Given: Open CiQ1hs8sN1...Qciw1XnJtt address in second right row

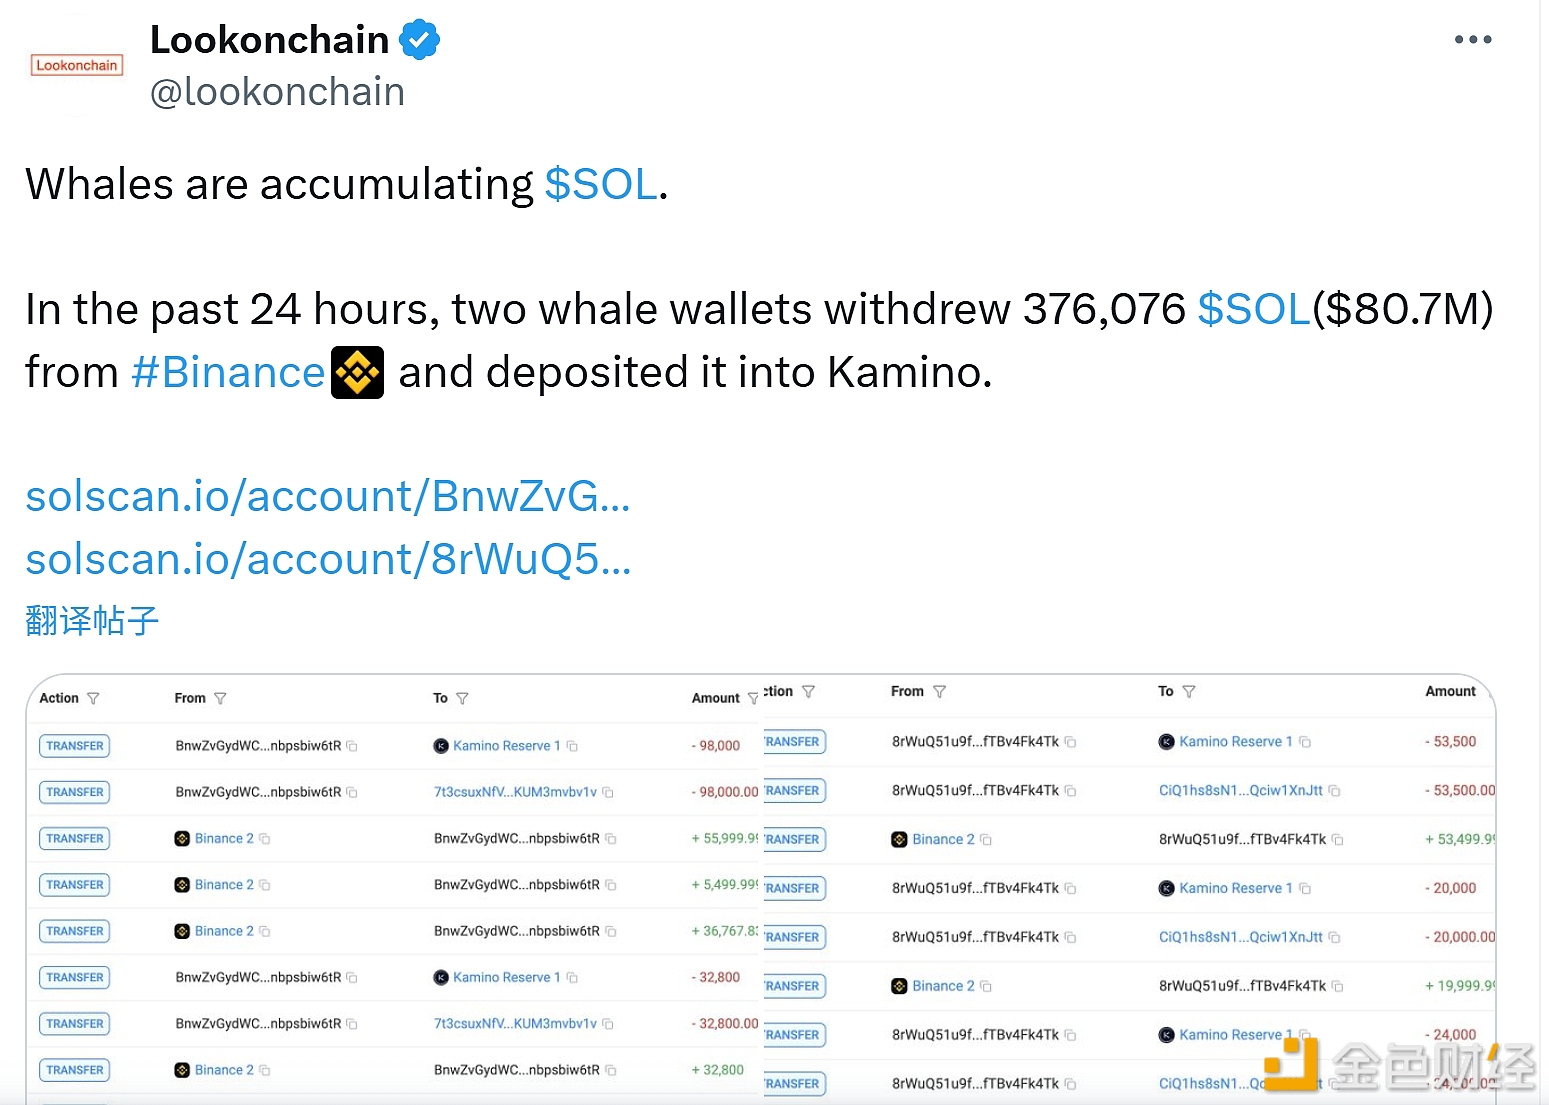Looking at the screenshot, I should tap(1240, 790).
